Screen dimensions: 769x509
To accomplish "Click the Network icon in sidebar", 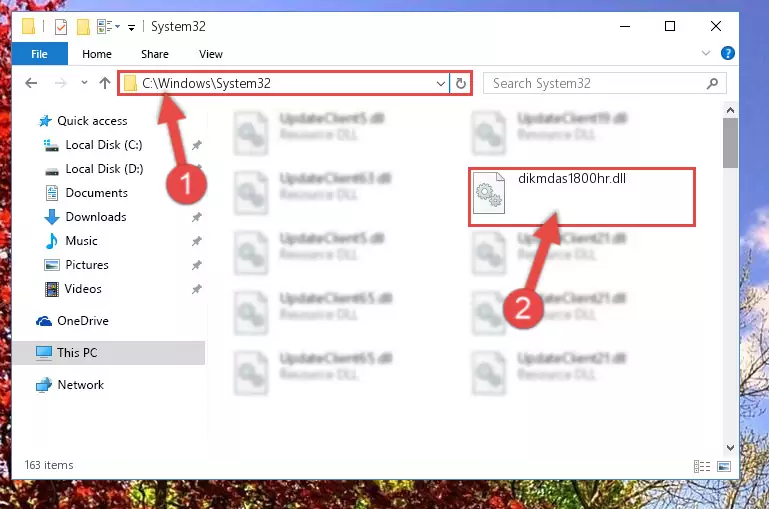I will point(44,385).
